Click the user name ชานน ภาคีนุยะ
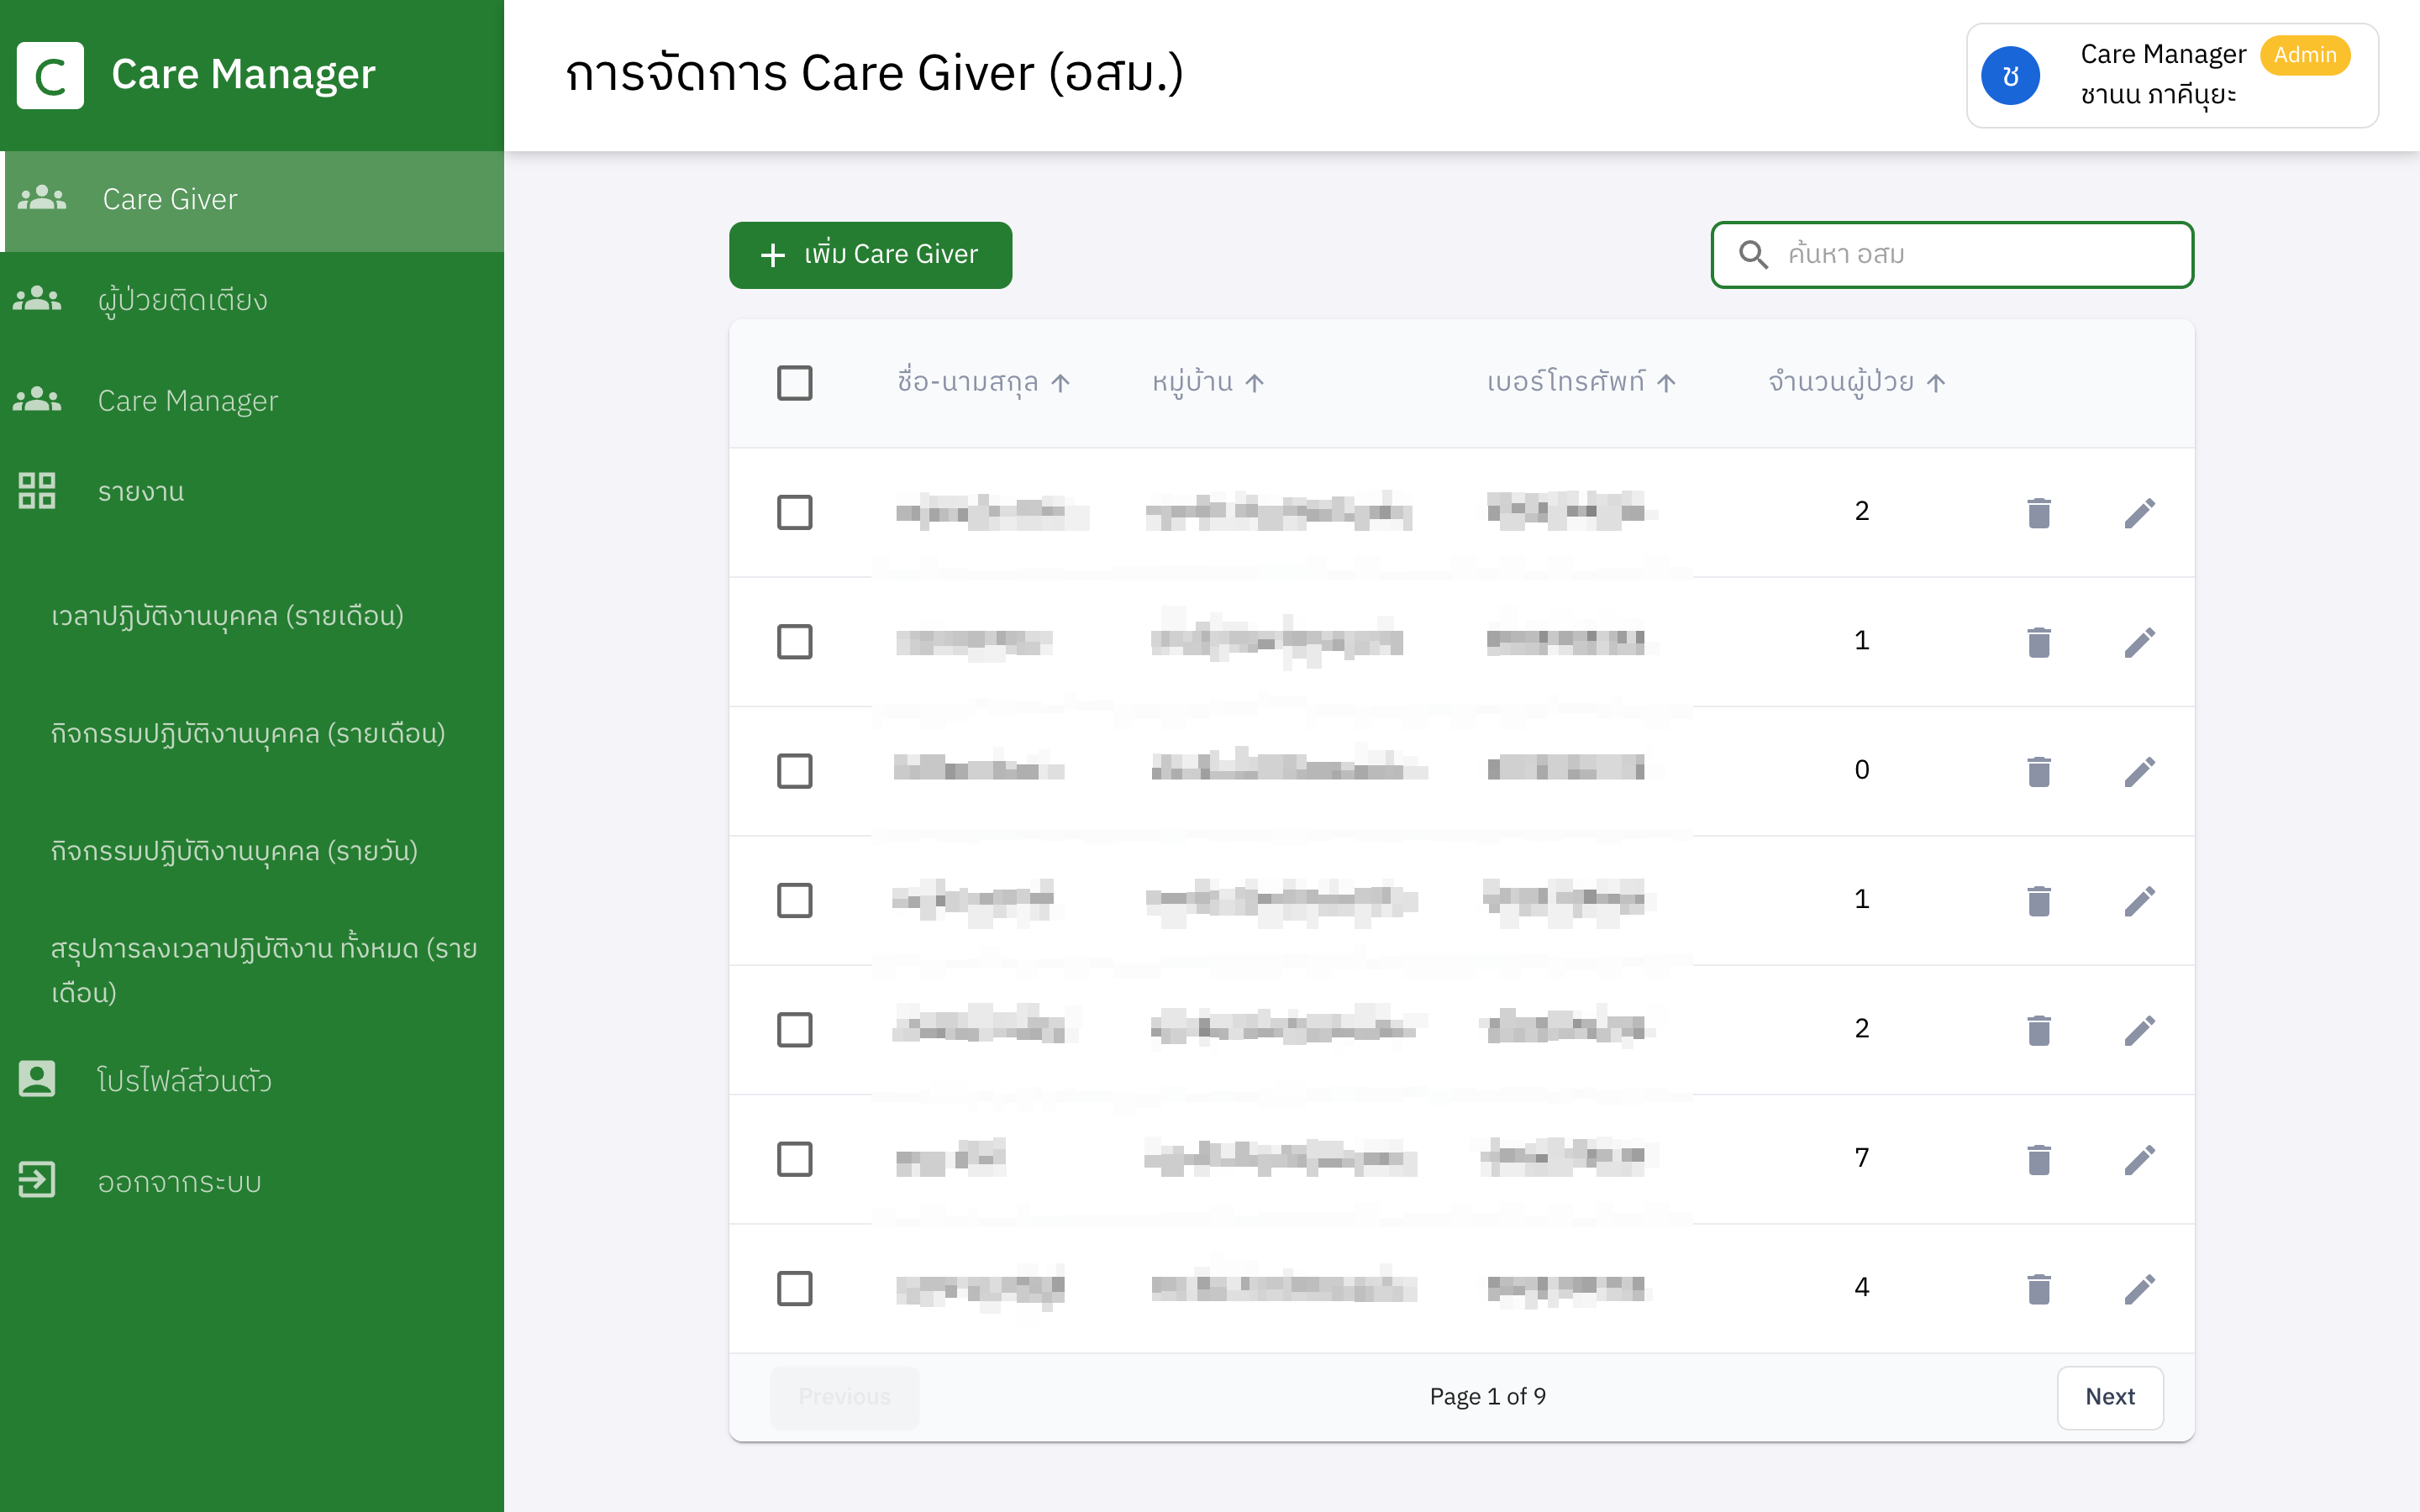 tap(2158, 95)
